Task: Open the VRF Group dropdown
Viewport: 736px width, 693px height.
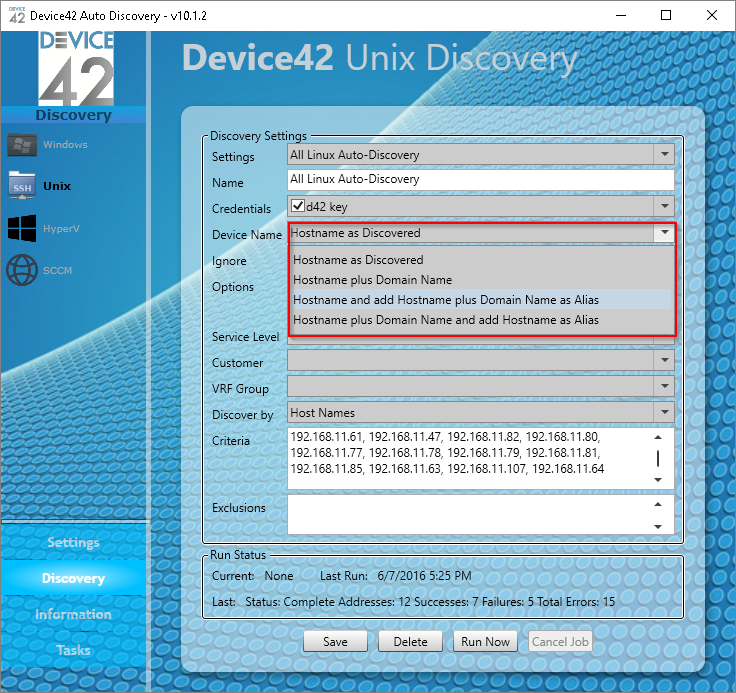Action: click(x=481, y=386)
